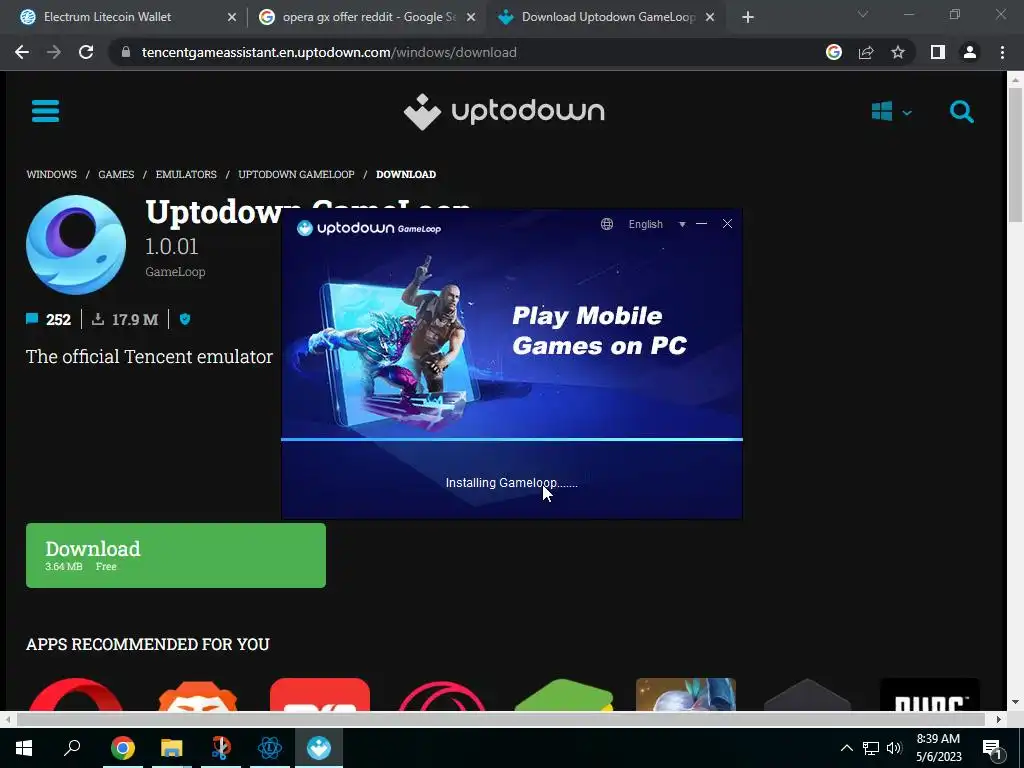
Task: Close the GameLoop installer window
Action: coord(728,224)
